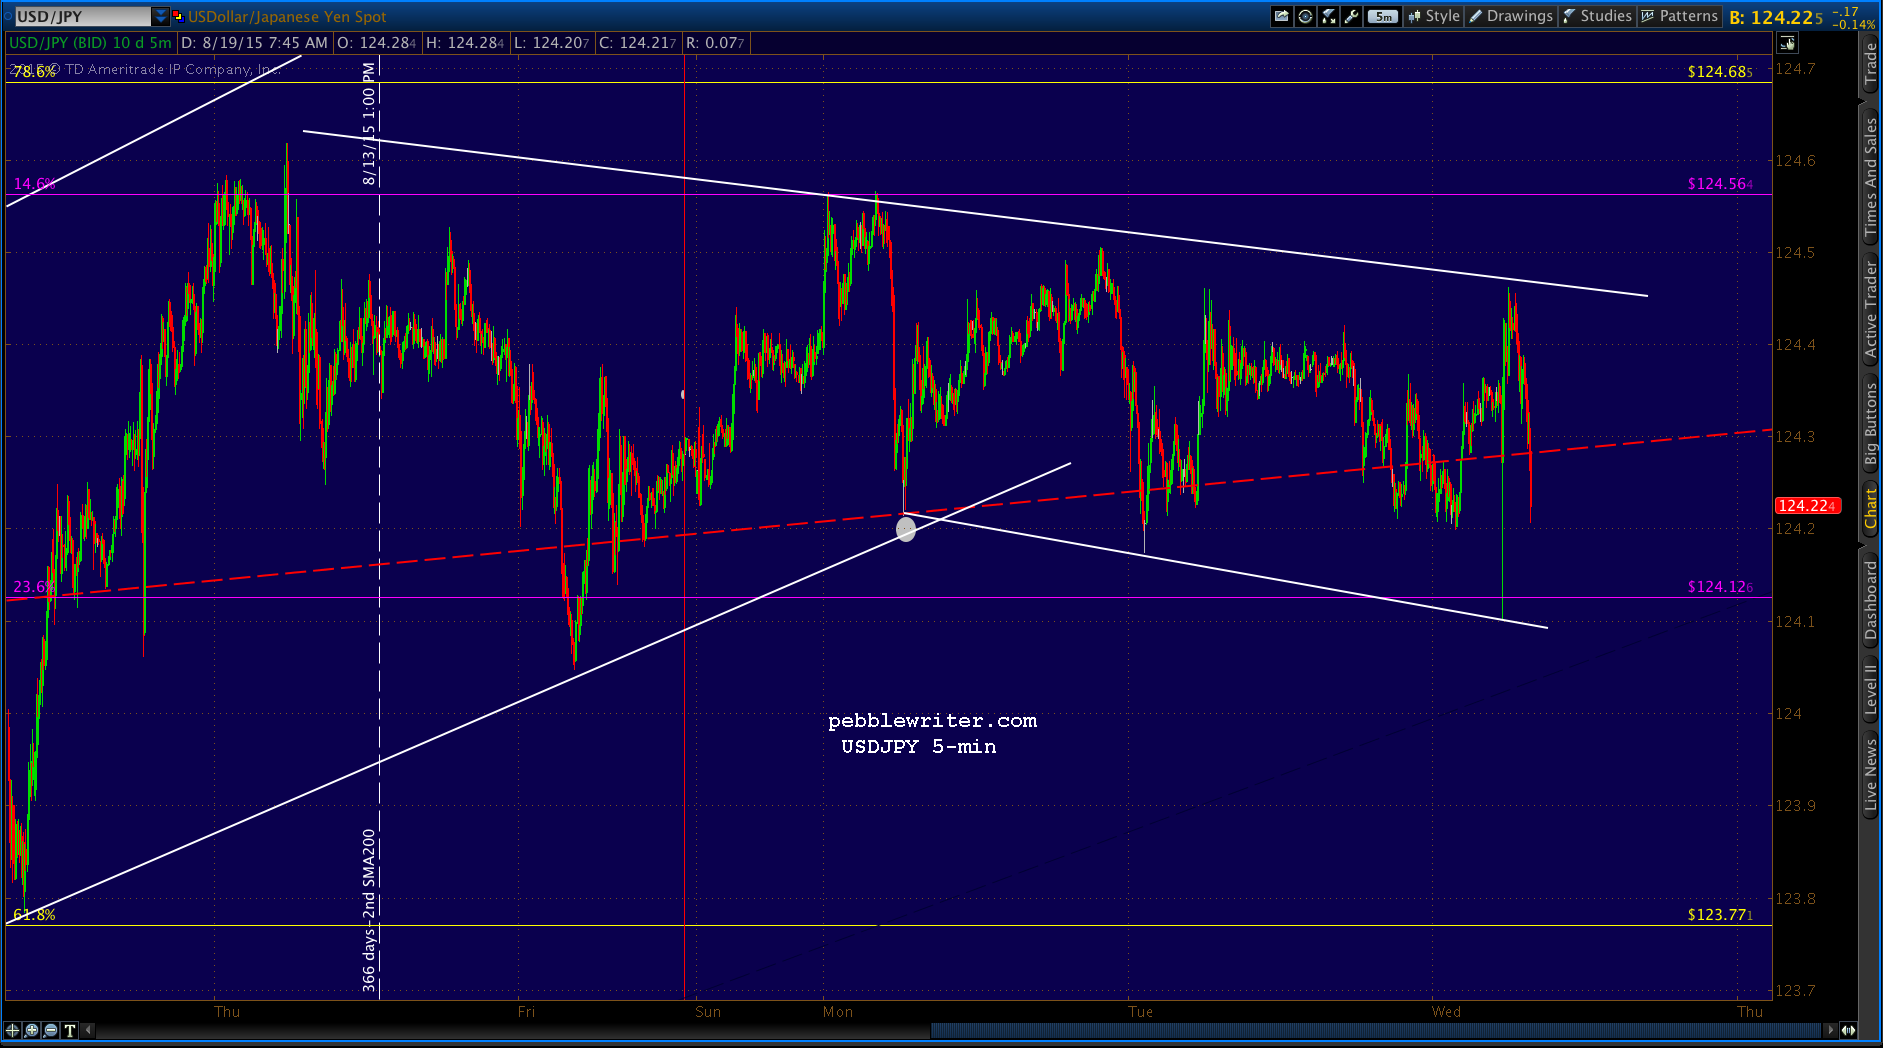Click the O: 124.284 open readout
This screenshot has height=1048, width=1883.
(376, 43)
